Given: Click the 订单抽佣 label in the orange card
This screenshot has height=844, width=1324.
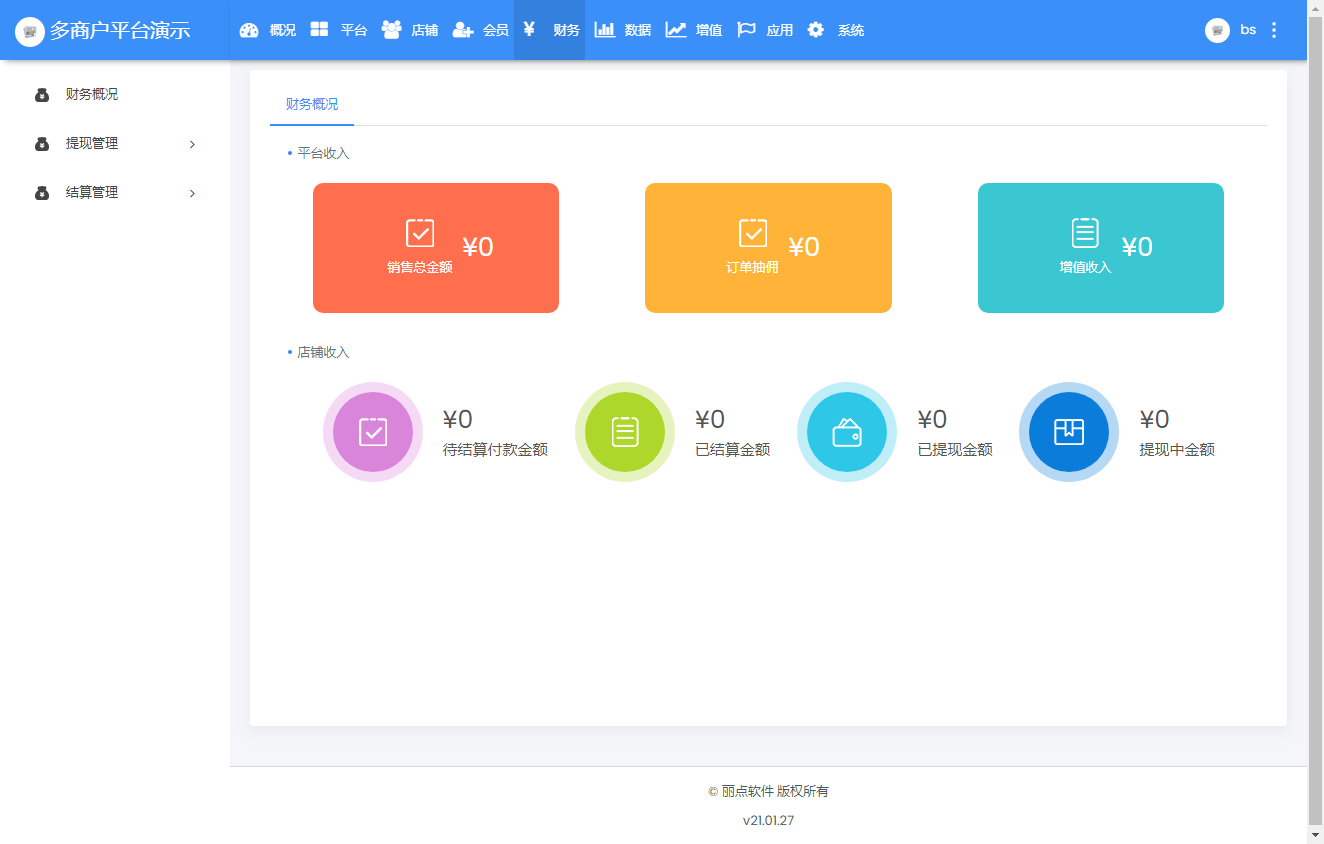Looking at the screenshot, I should coord(753,268).
